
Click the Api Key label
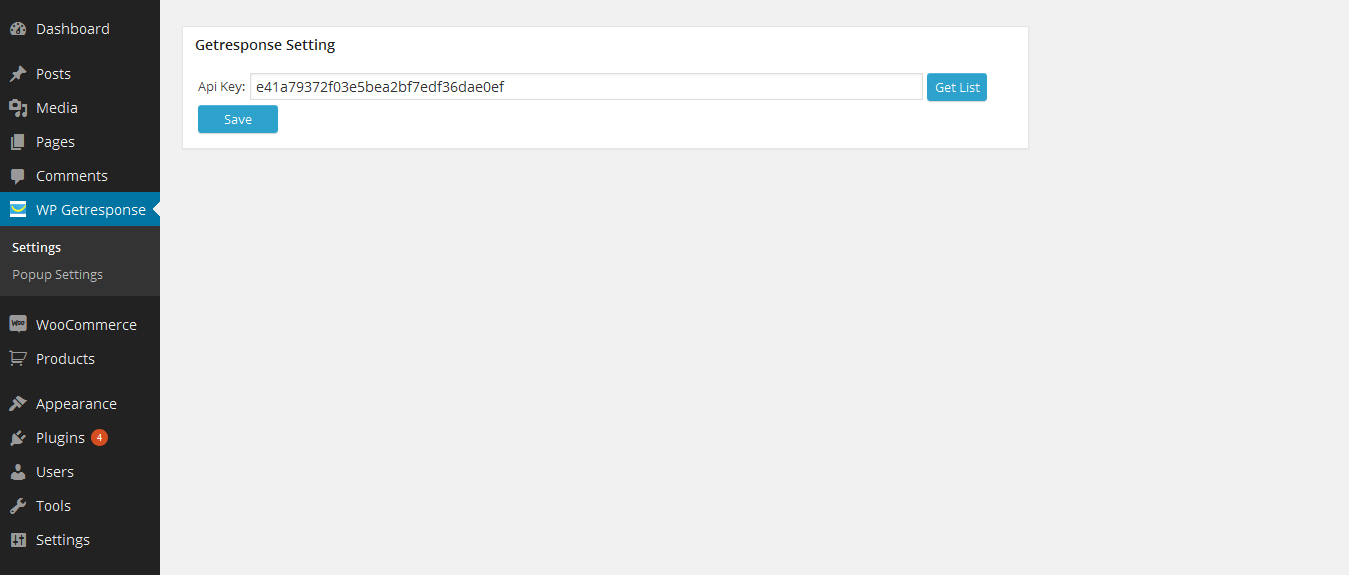221,87
